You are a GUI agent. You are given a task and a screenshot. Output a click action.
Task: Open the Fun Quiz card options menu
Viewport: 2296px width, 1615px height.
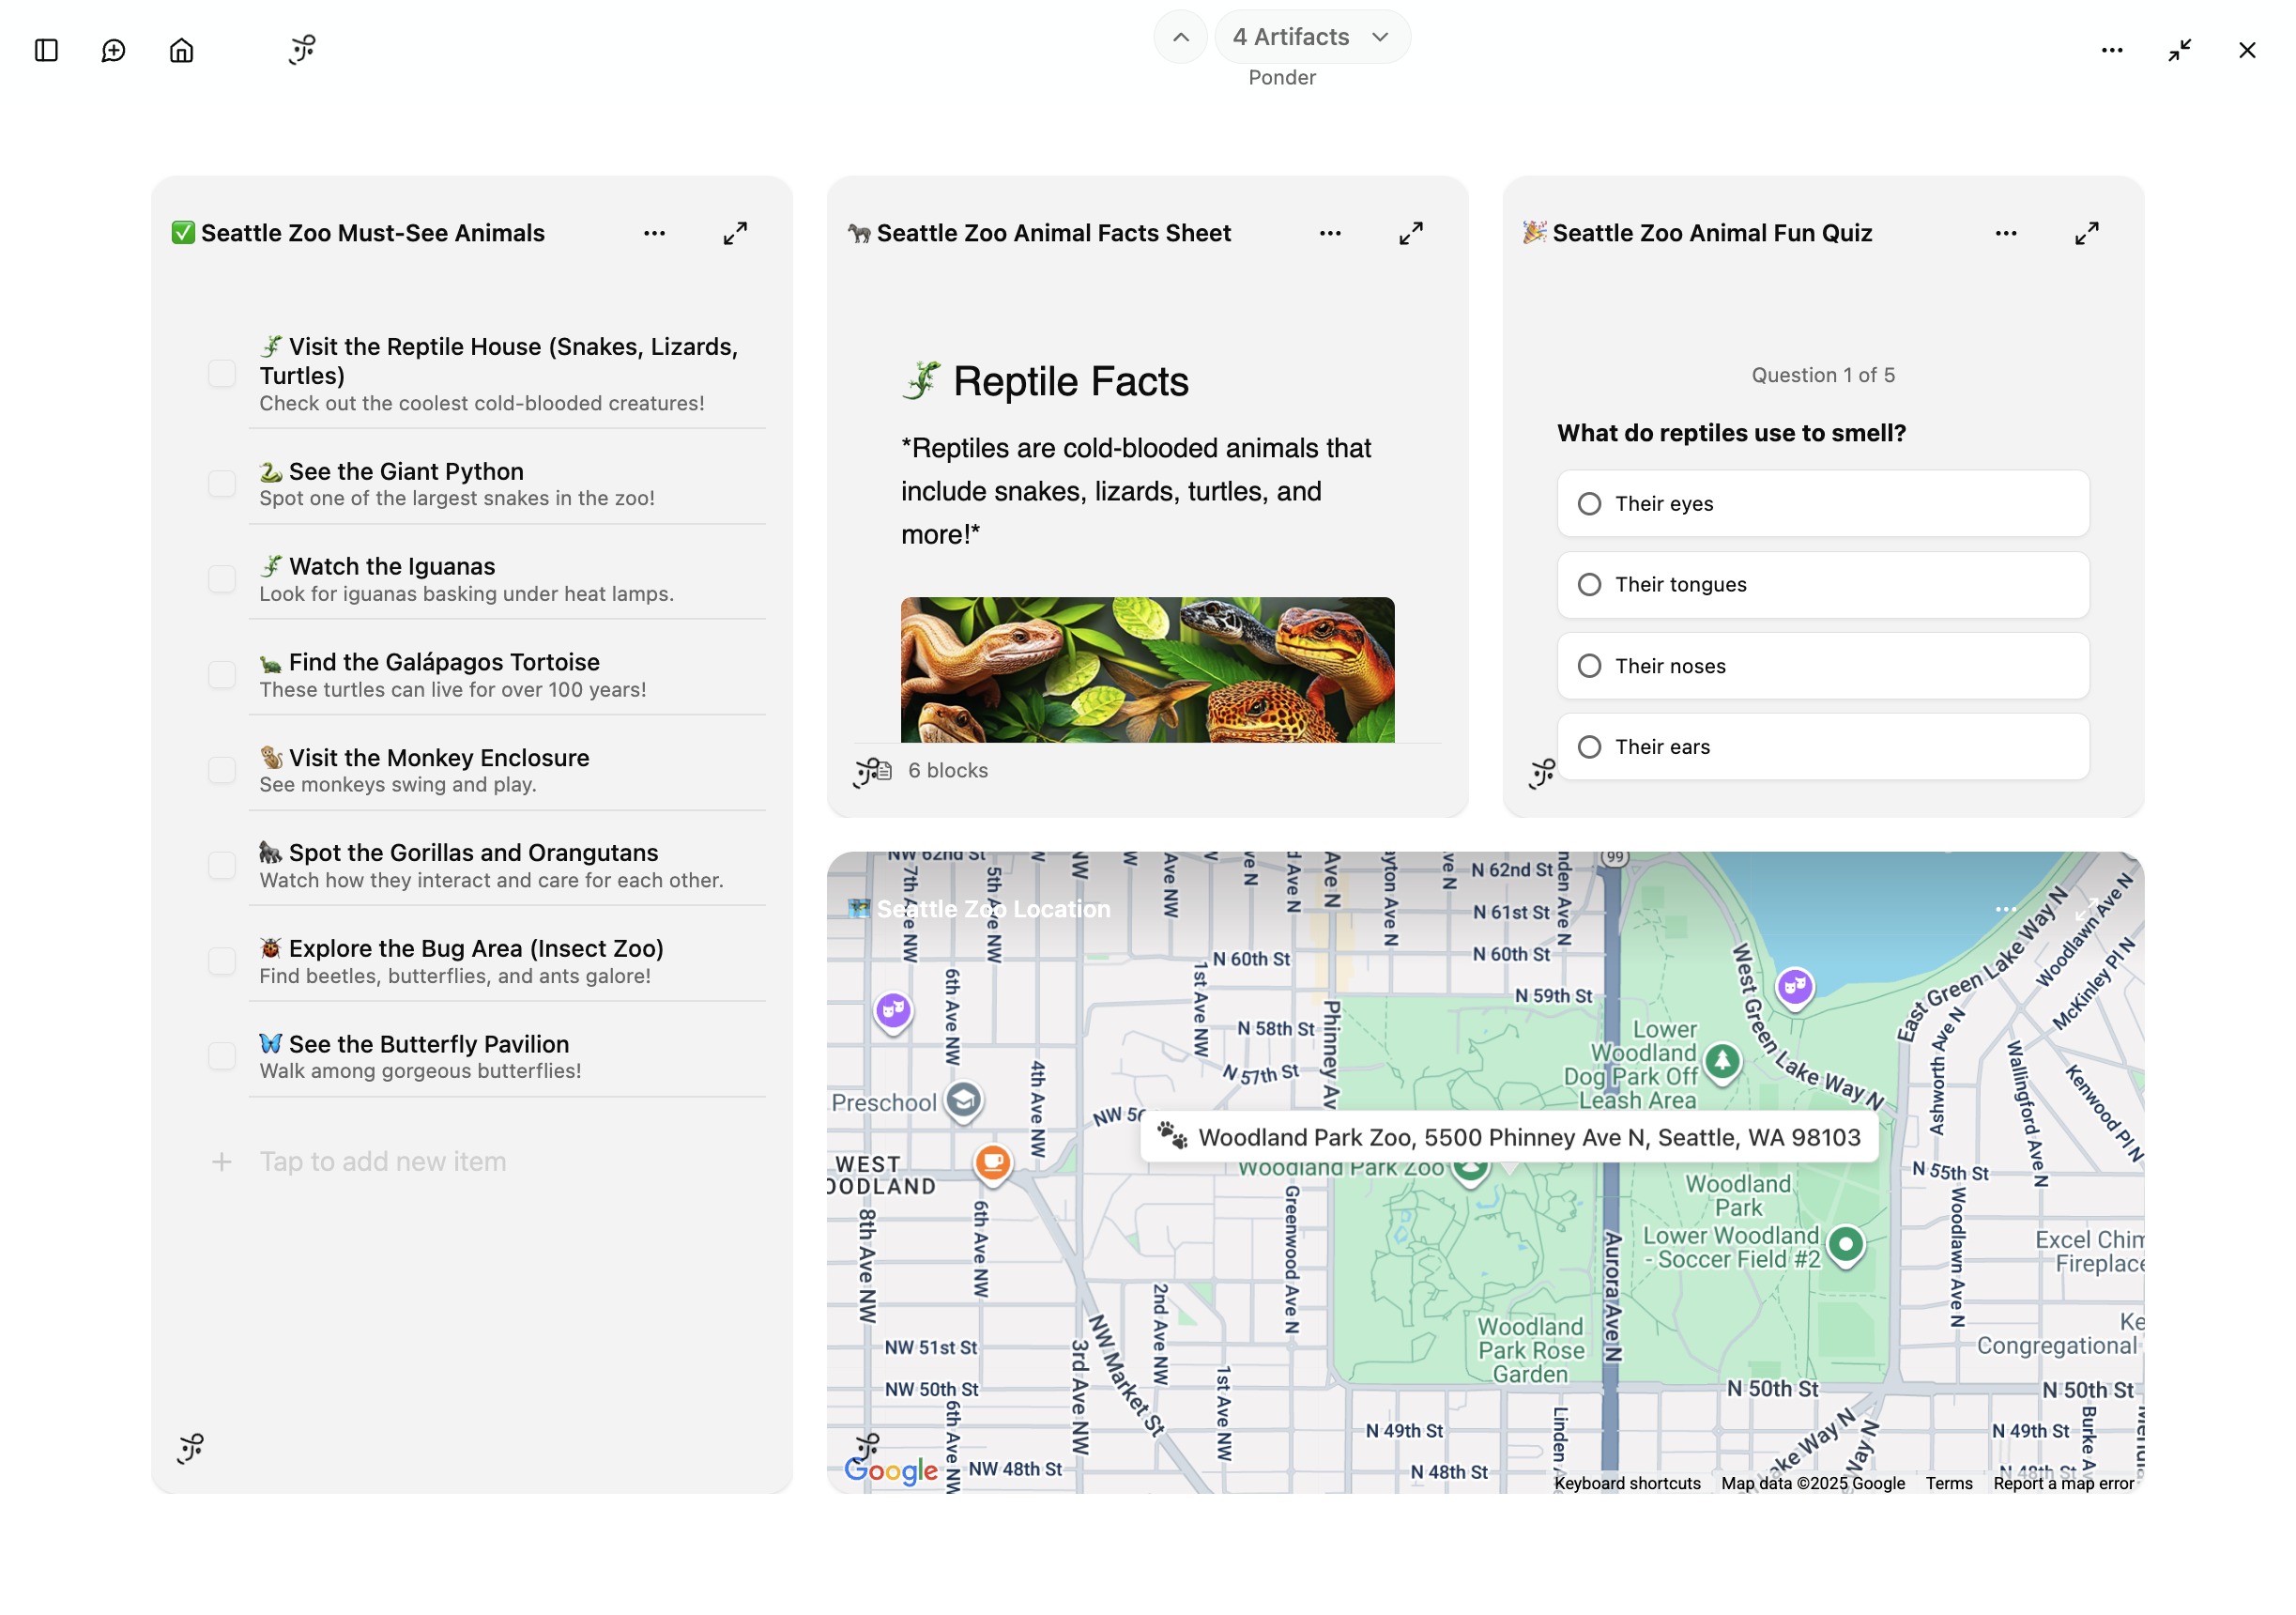(x=2005, y=233)
